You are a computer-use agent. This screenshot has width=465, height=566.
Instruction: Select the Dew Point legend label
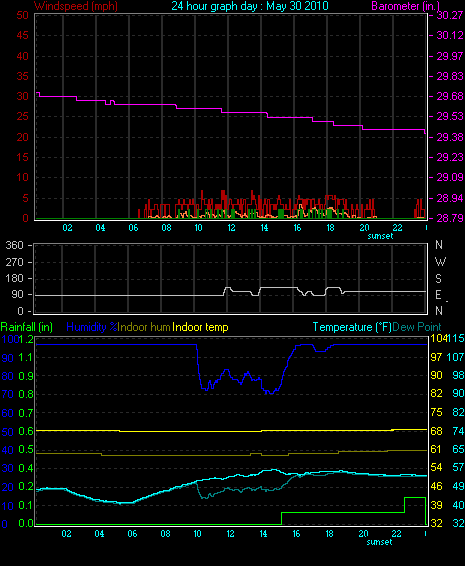pos(417,327)
